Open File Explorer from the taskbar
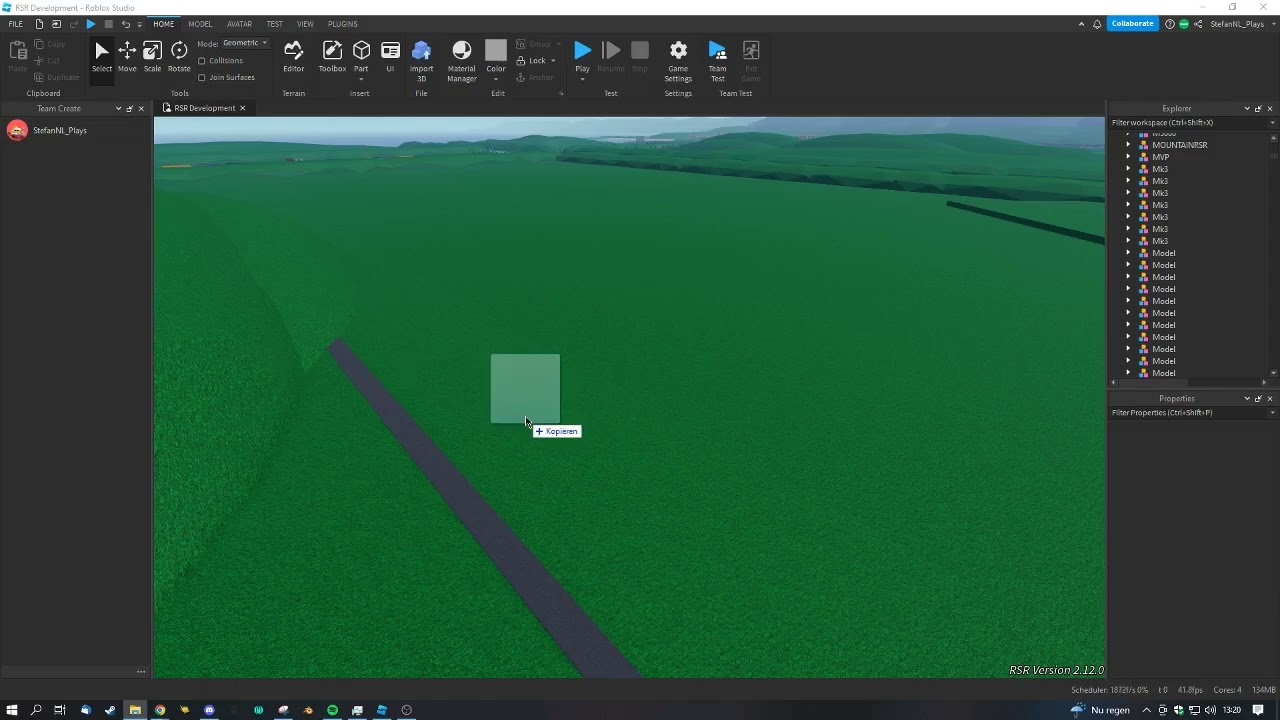The image size is (1280, 720). click(135, 710)
